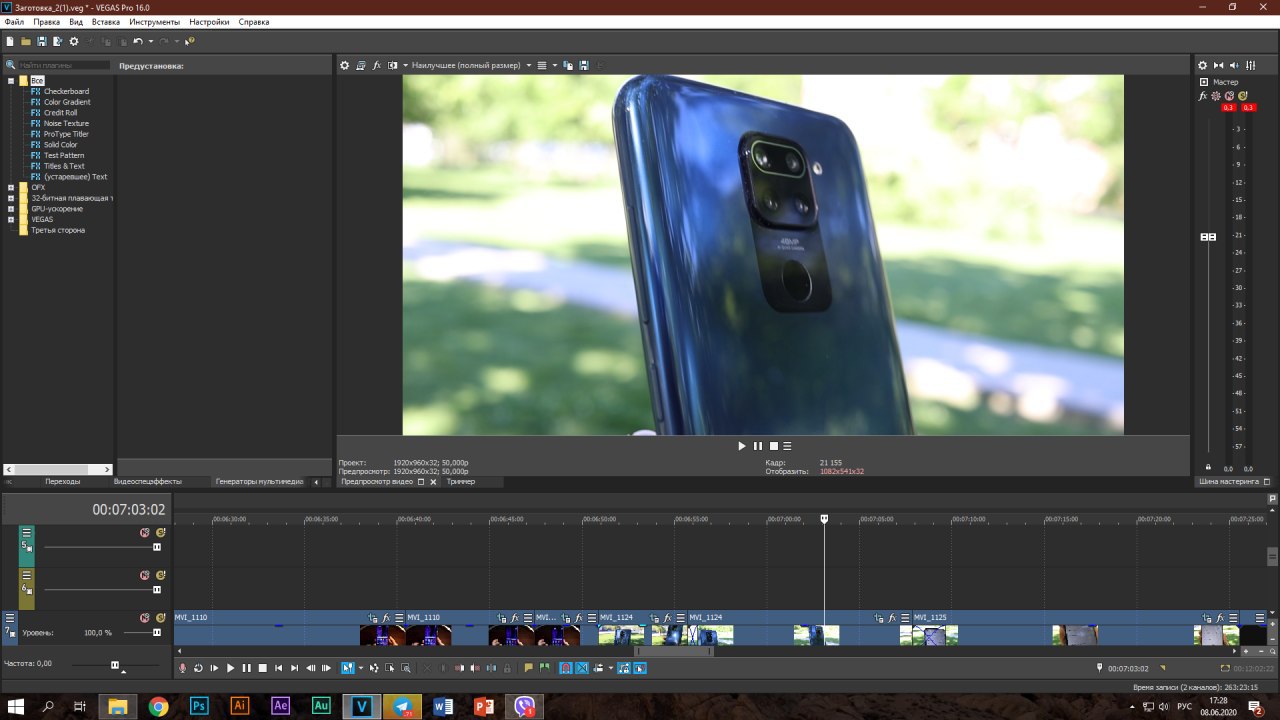Adjust the 'Частота' rate slider

[x=115, y=665]
